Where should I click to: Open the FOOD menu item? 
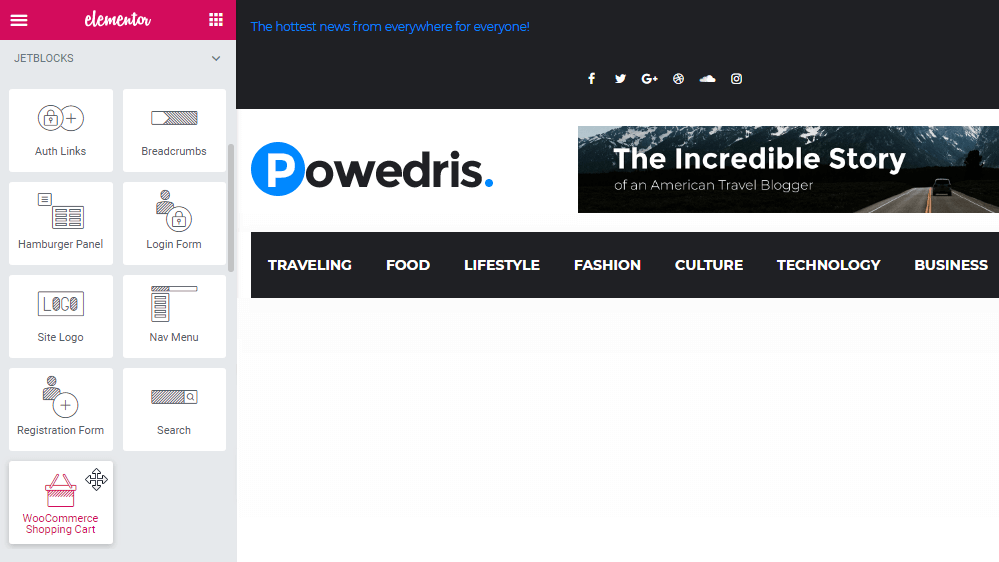pyautogui.click(x=408, y=265)
